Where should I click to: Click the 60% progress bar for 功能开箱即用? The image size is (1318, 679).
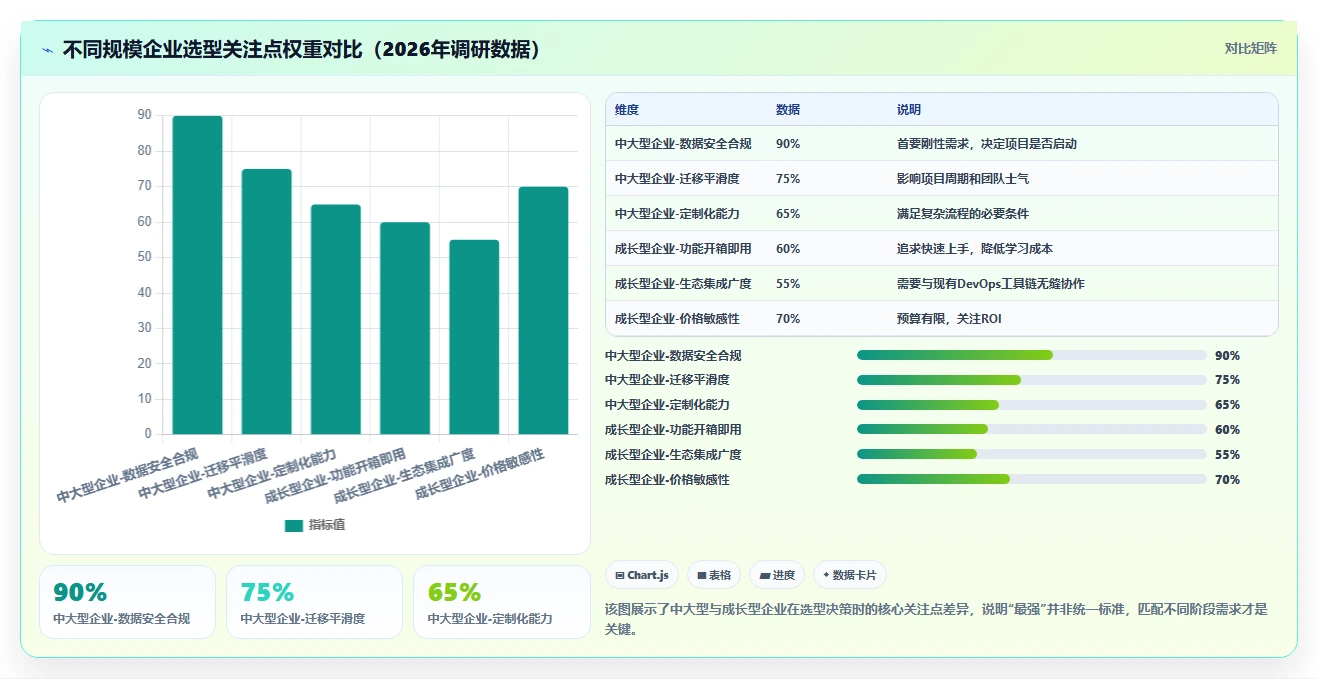(x=1032, y=430)
